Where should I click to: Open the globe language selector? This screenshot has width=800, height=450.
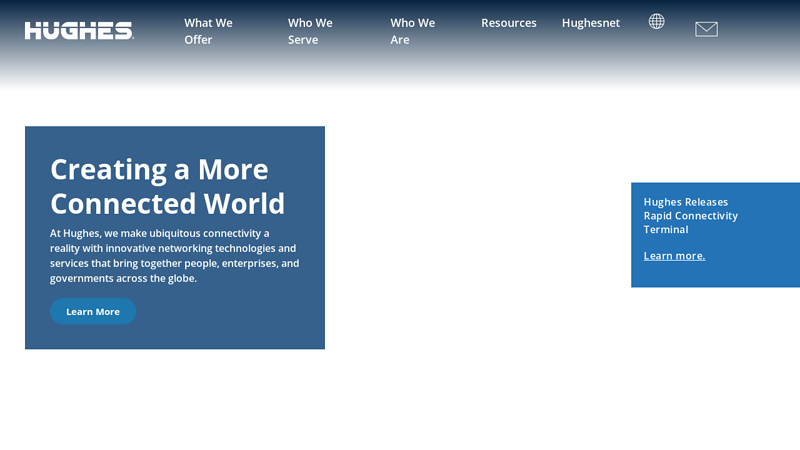tap(656, 21)
